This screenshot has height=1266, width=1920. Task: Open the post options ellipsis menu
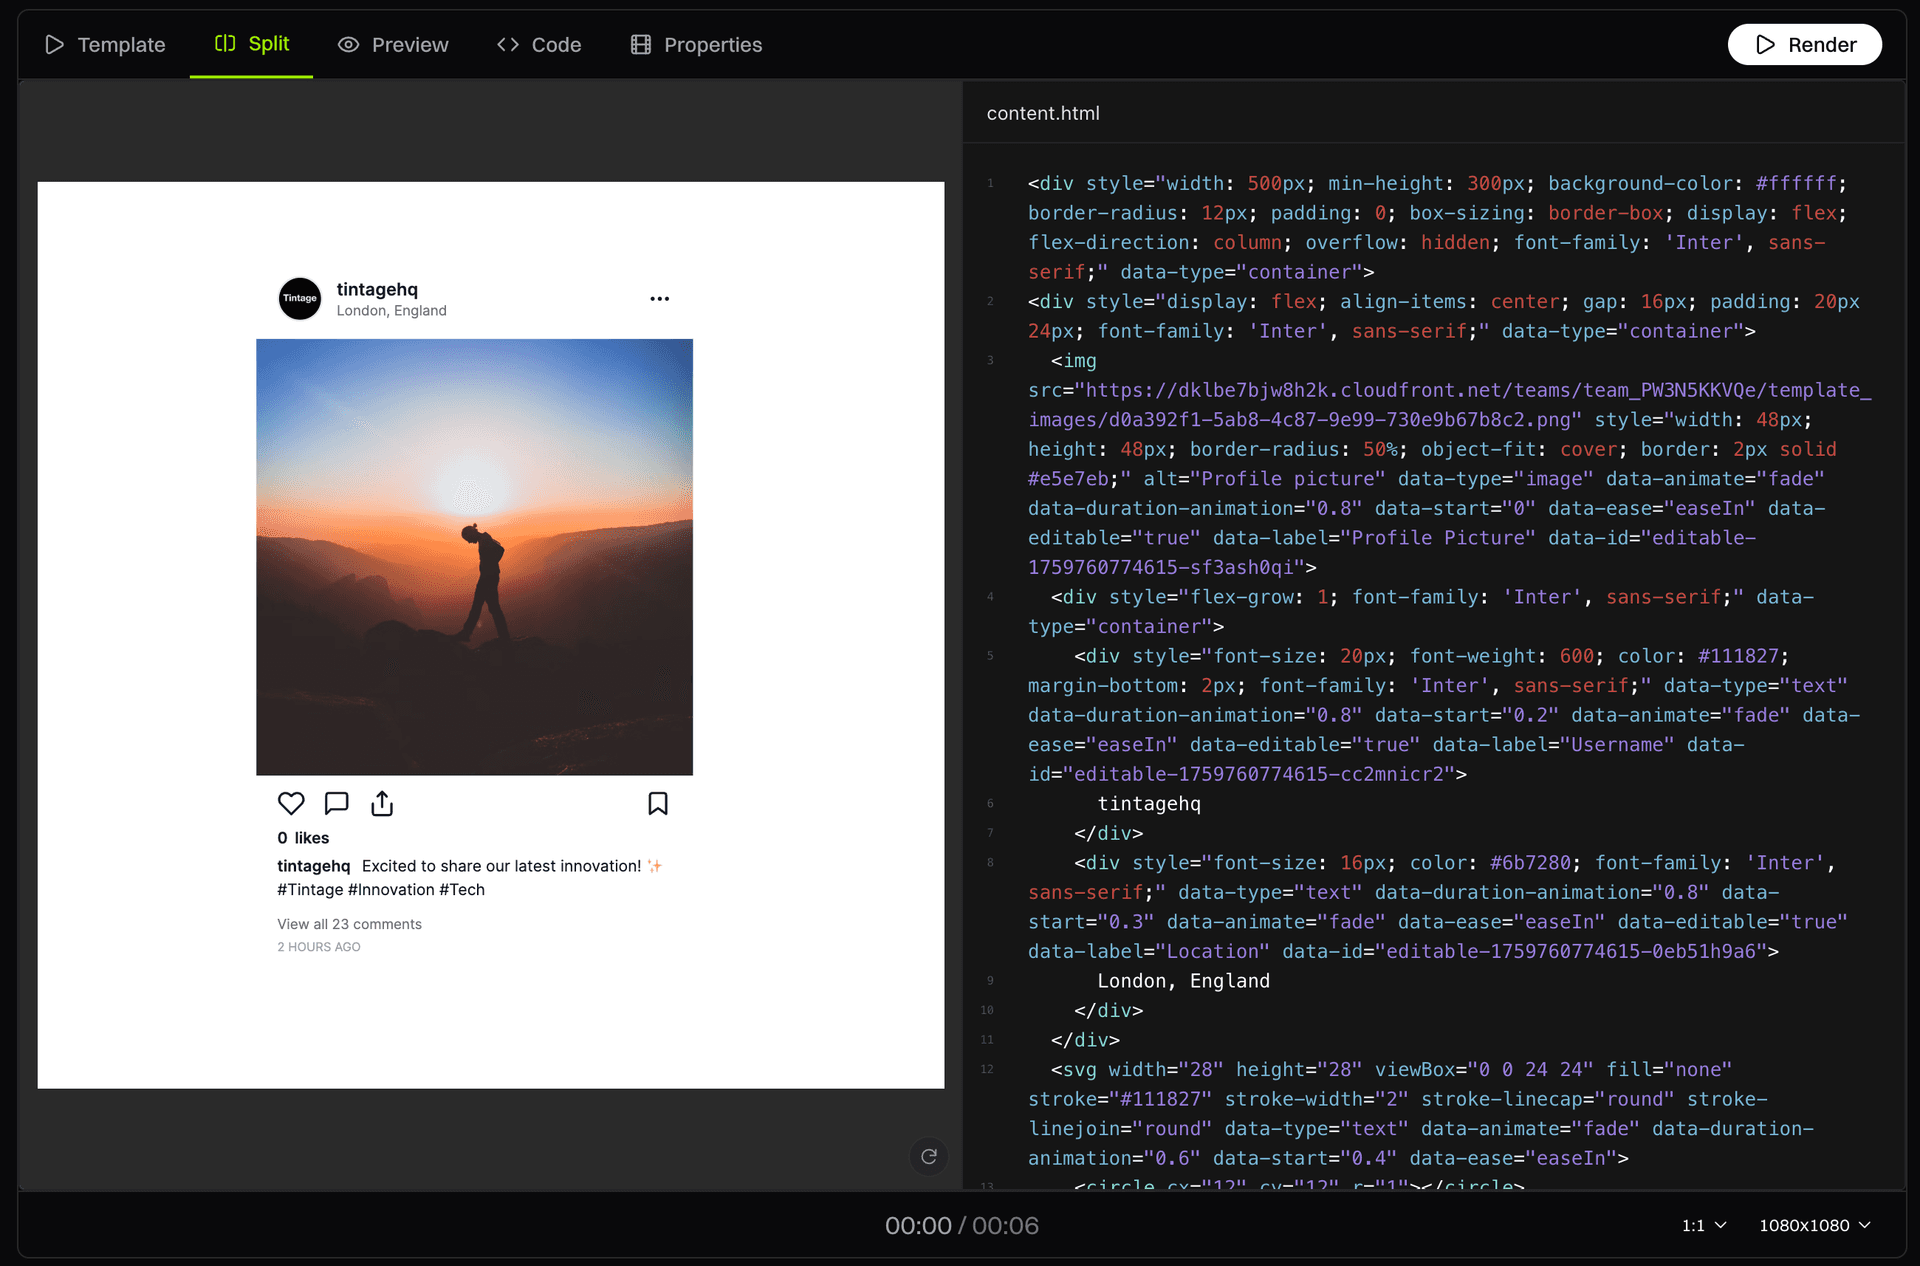click(x=659, y=298)
